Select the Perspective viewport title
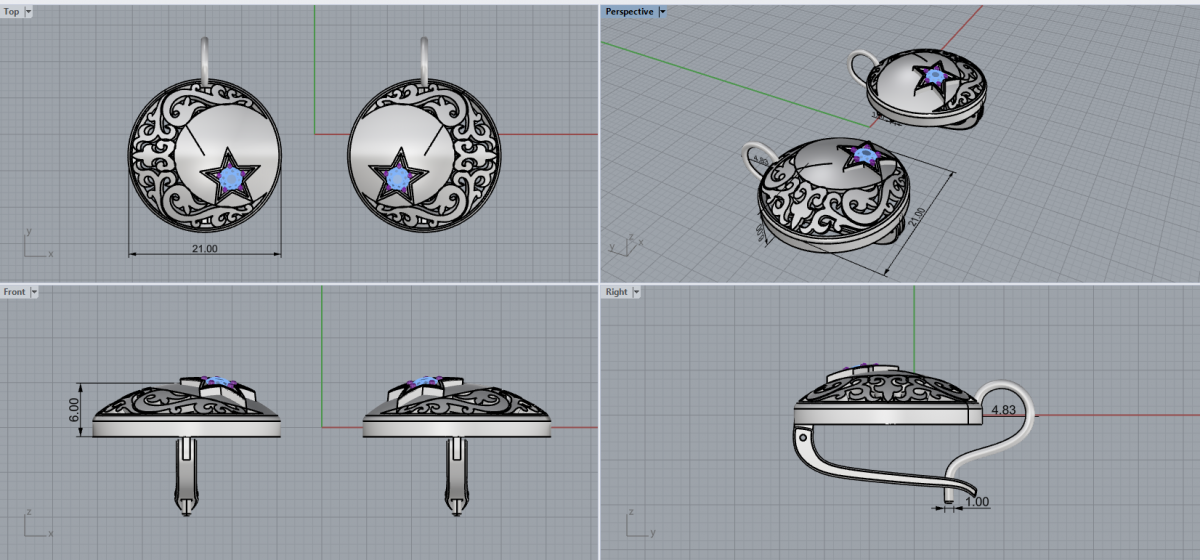This screenshot has height=560, width=1200. click(x=629, y=12)
